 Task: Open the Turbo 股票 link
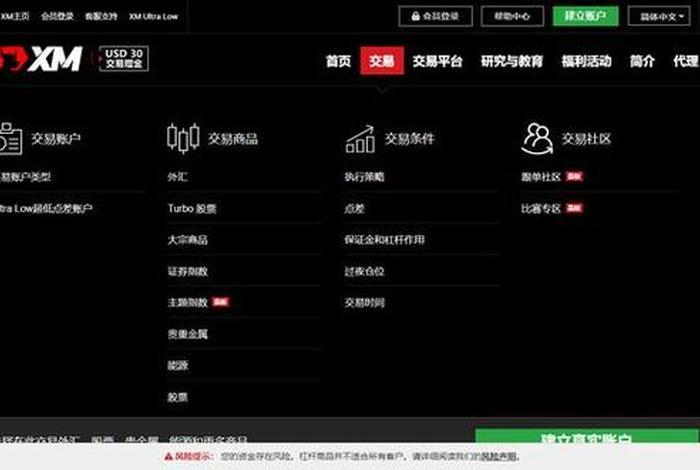192,208
